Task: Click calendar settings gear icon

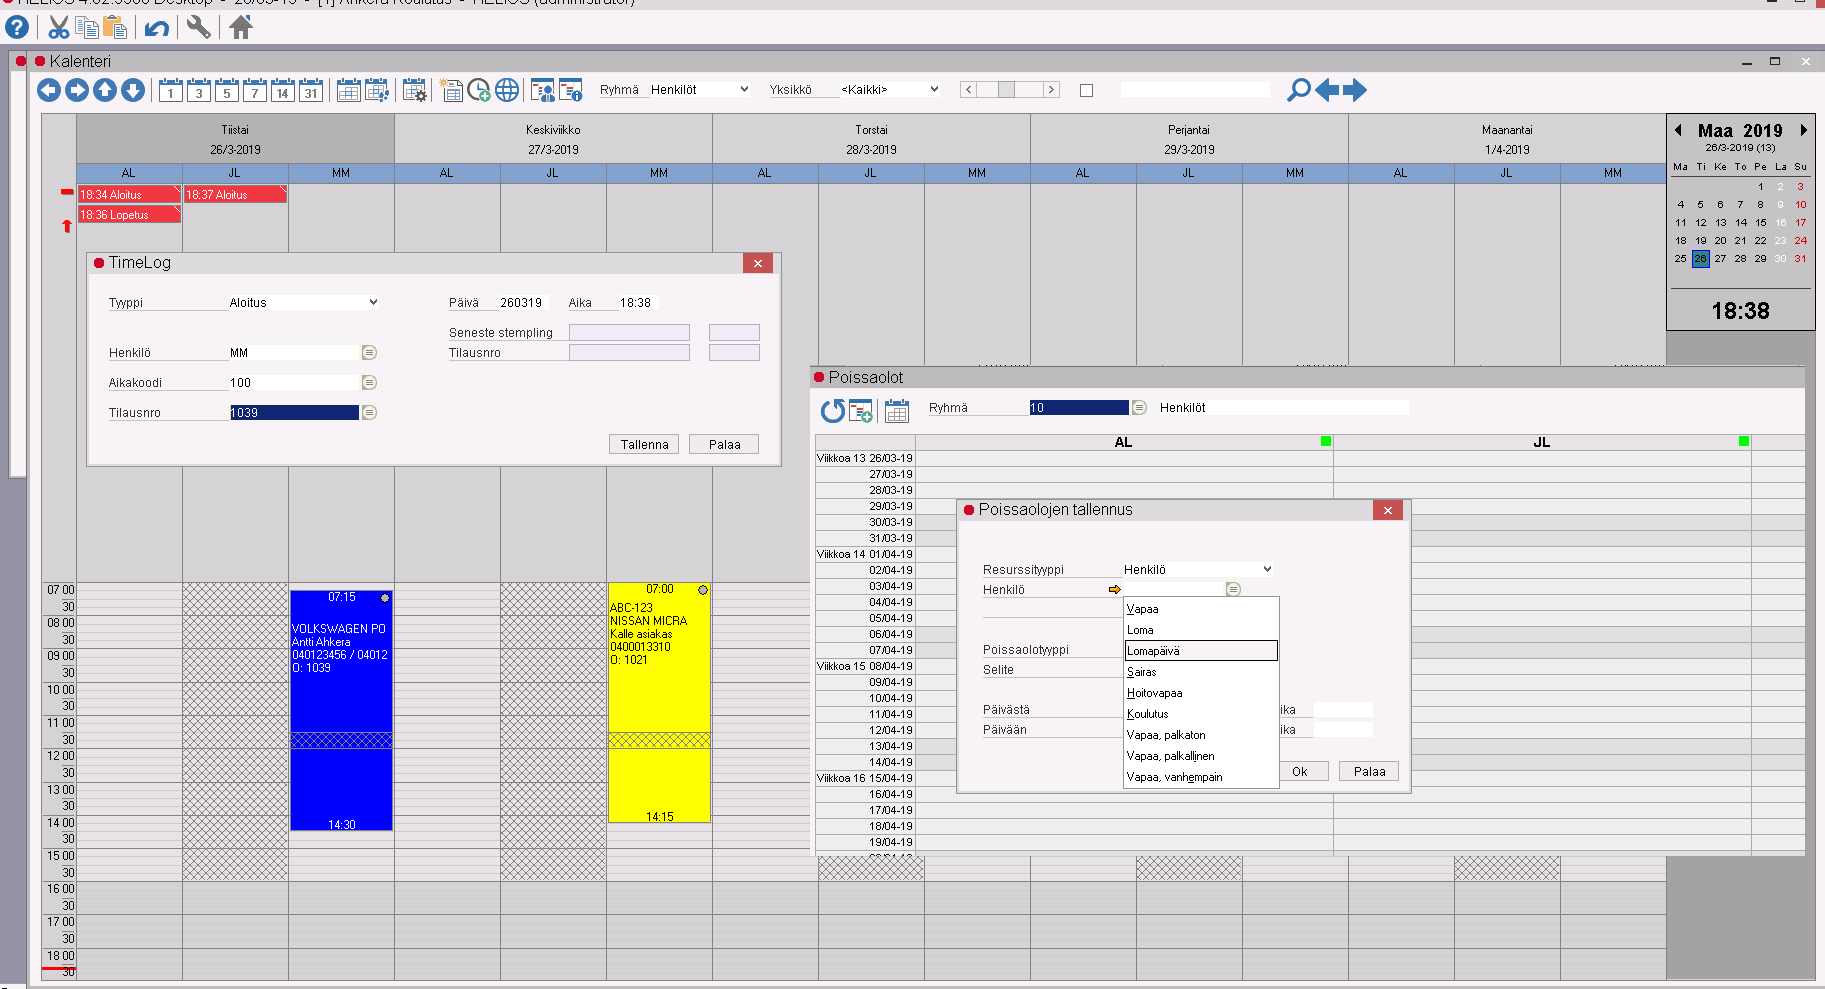Action: 415,90
